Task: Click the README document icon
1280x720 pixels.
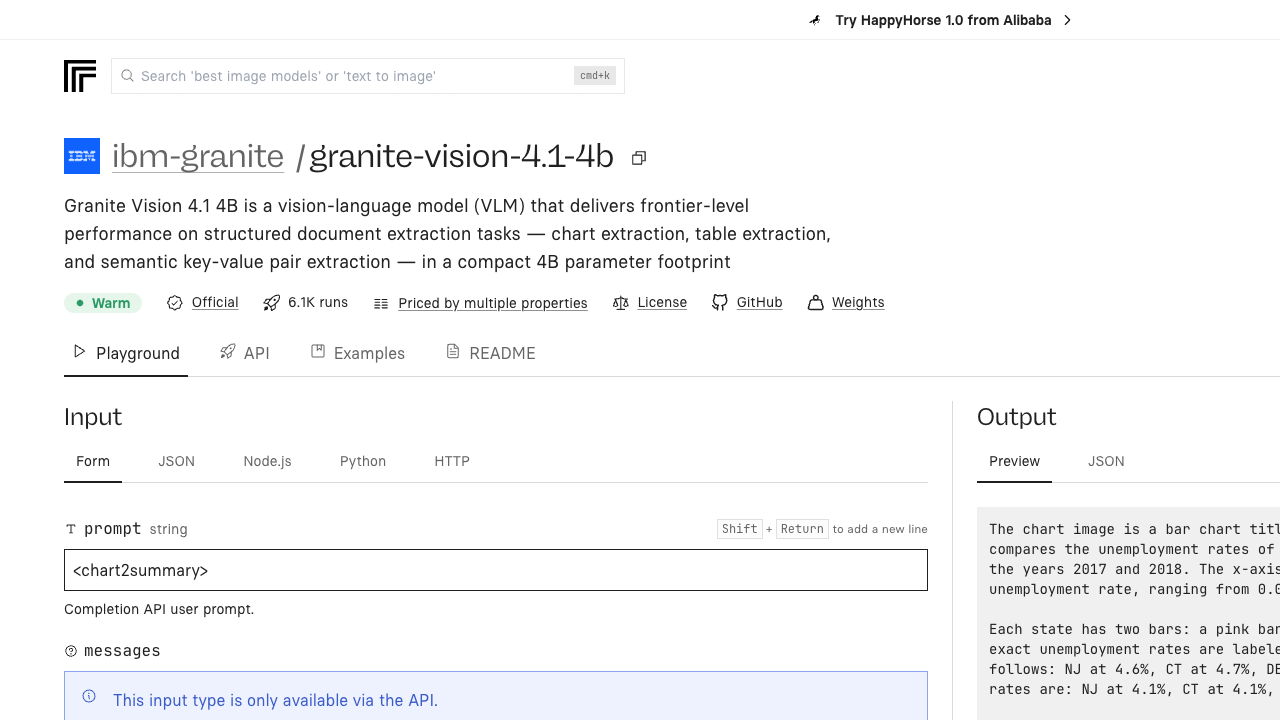Action: [453, 352]
